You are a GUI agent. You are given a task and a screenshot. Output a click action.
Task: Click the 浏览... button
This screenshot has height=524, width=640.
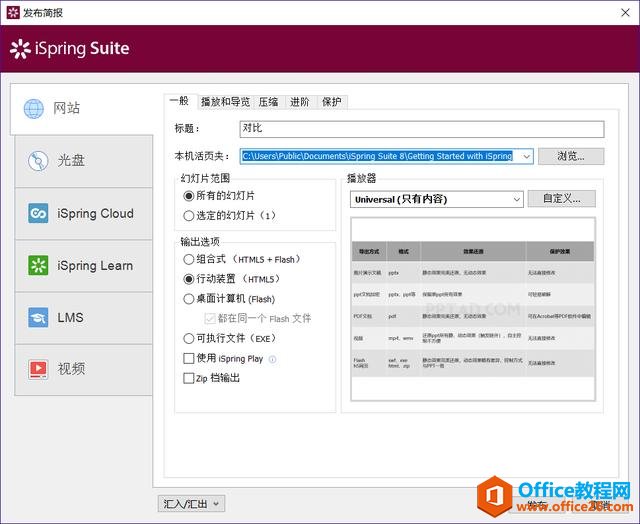[x=570, y=156]
